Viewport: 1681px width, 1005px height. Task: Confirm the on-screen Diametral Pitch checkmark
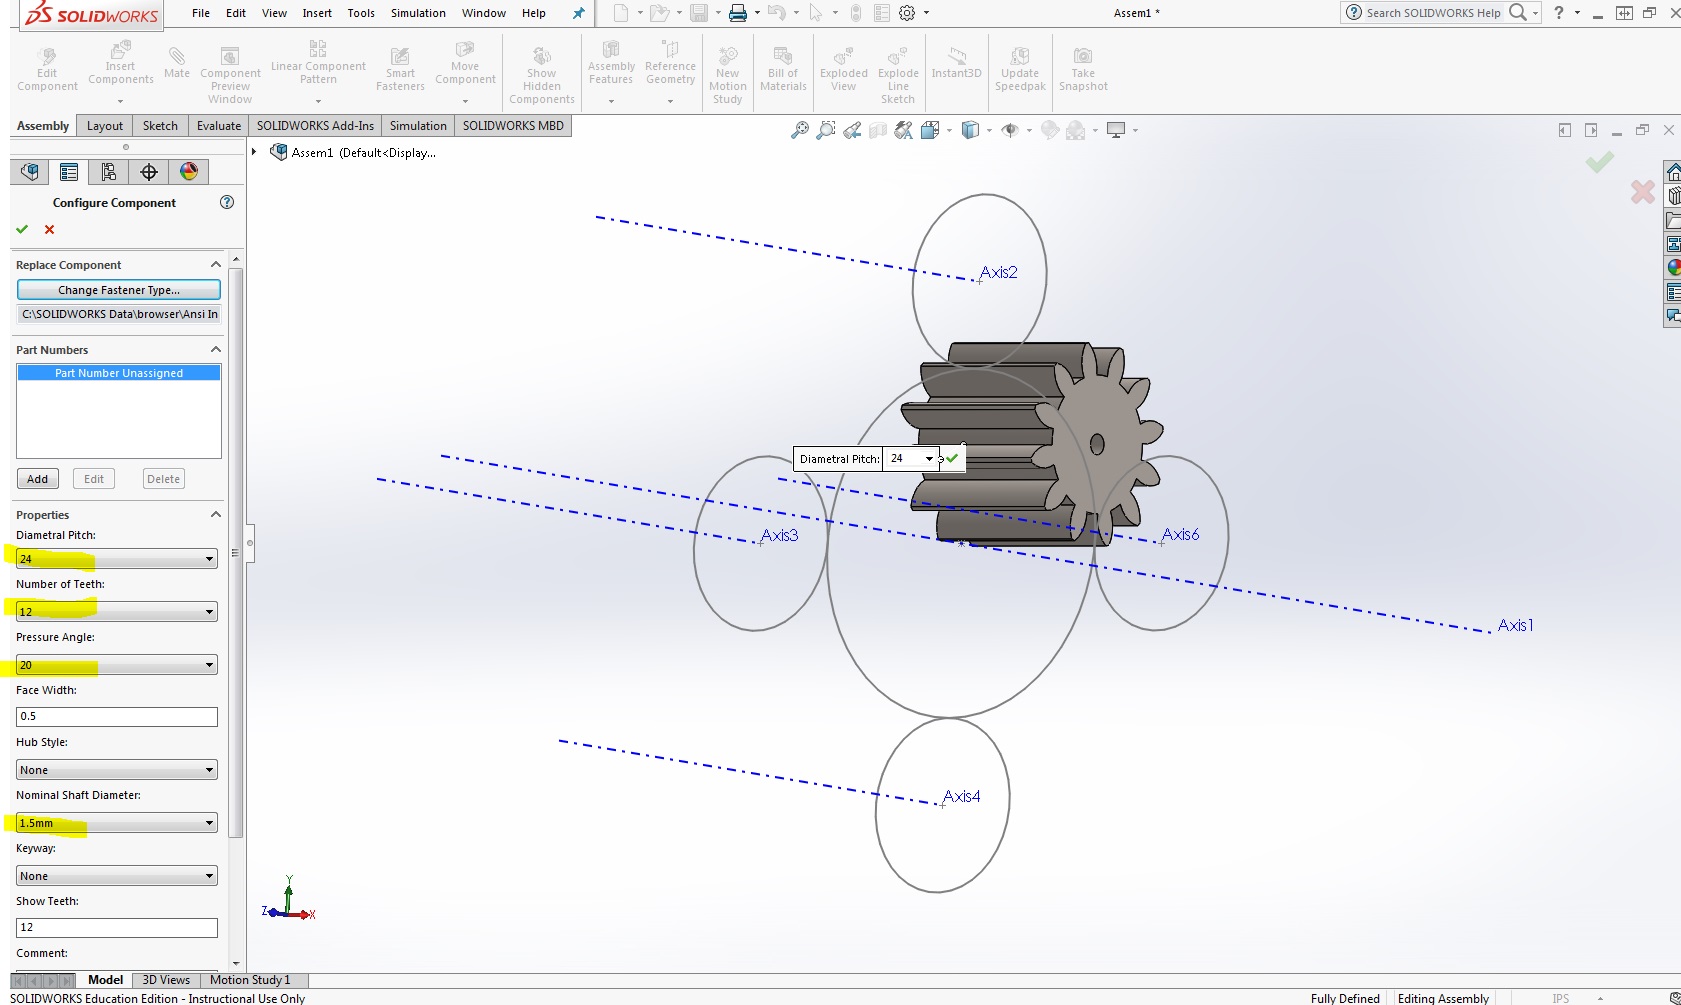tap(952, 459)
